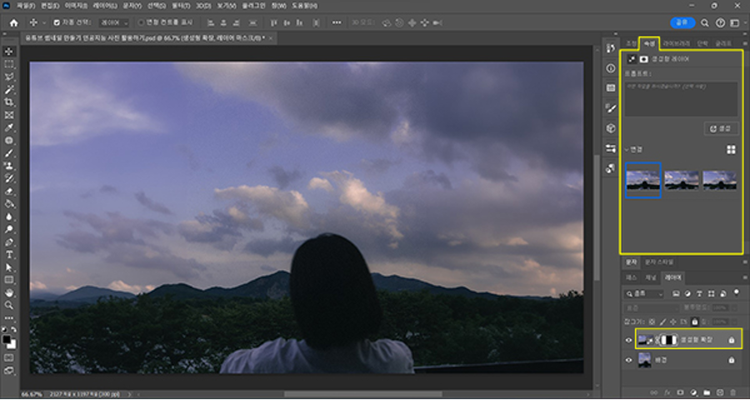Select the Frame tool
This screenshot has width=750, height=400.
(x=9, y=115)
